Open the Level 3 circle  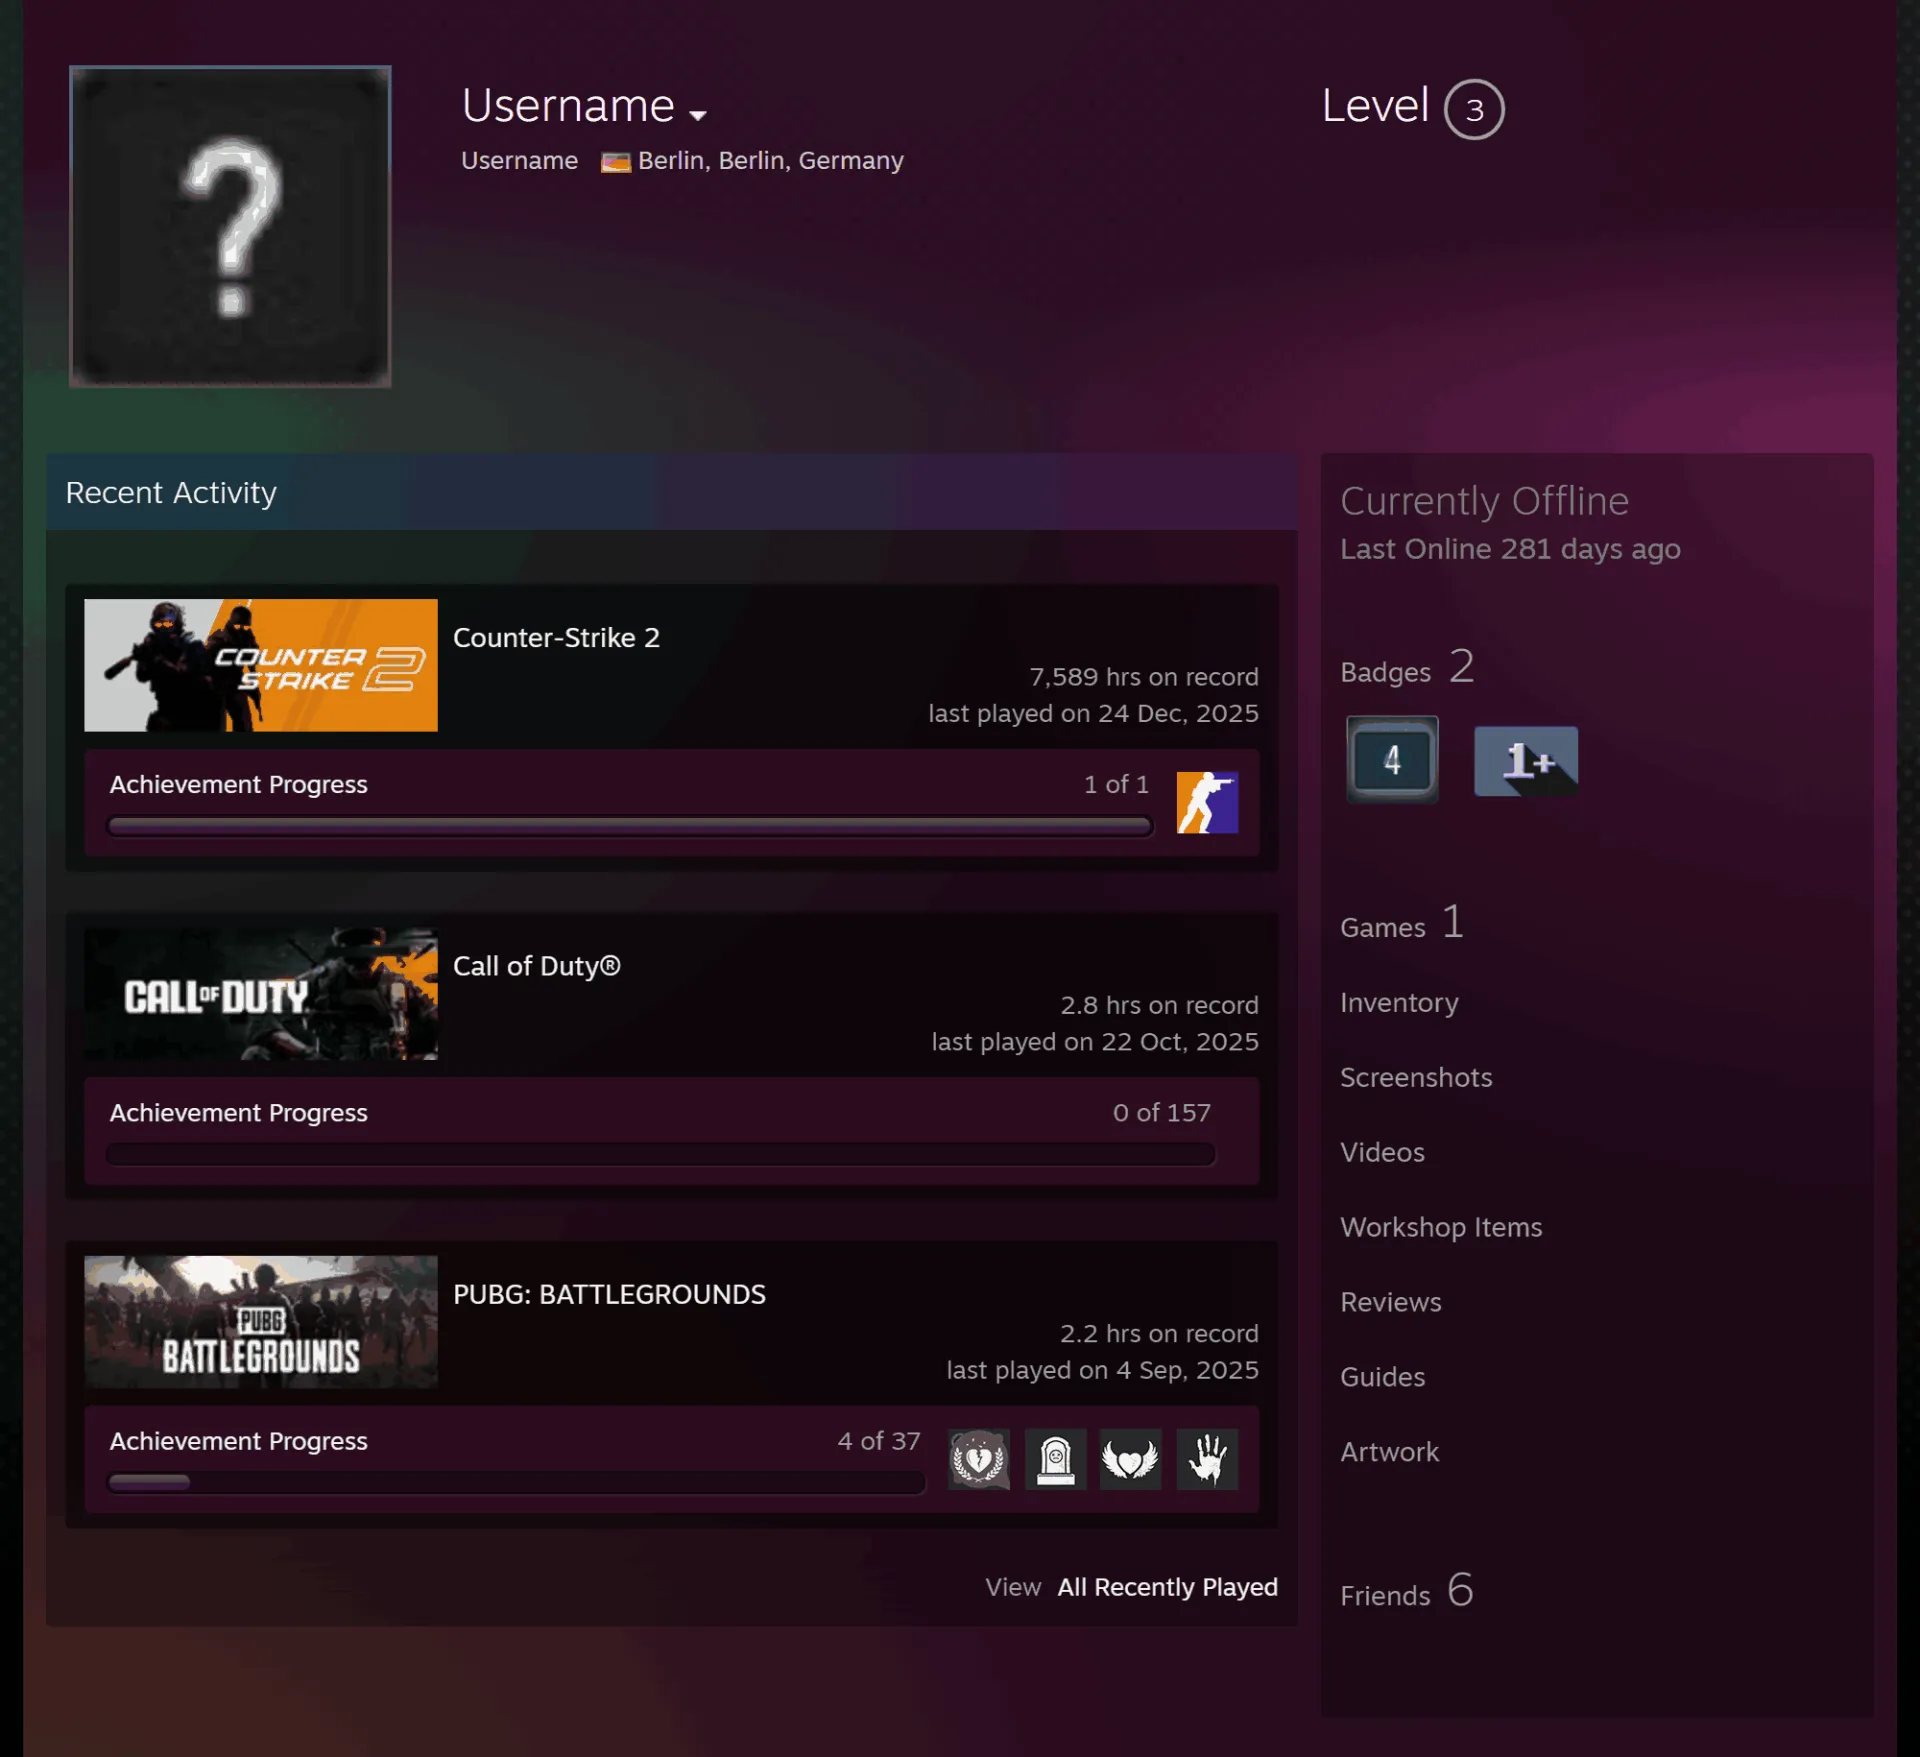[1474, 109]
